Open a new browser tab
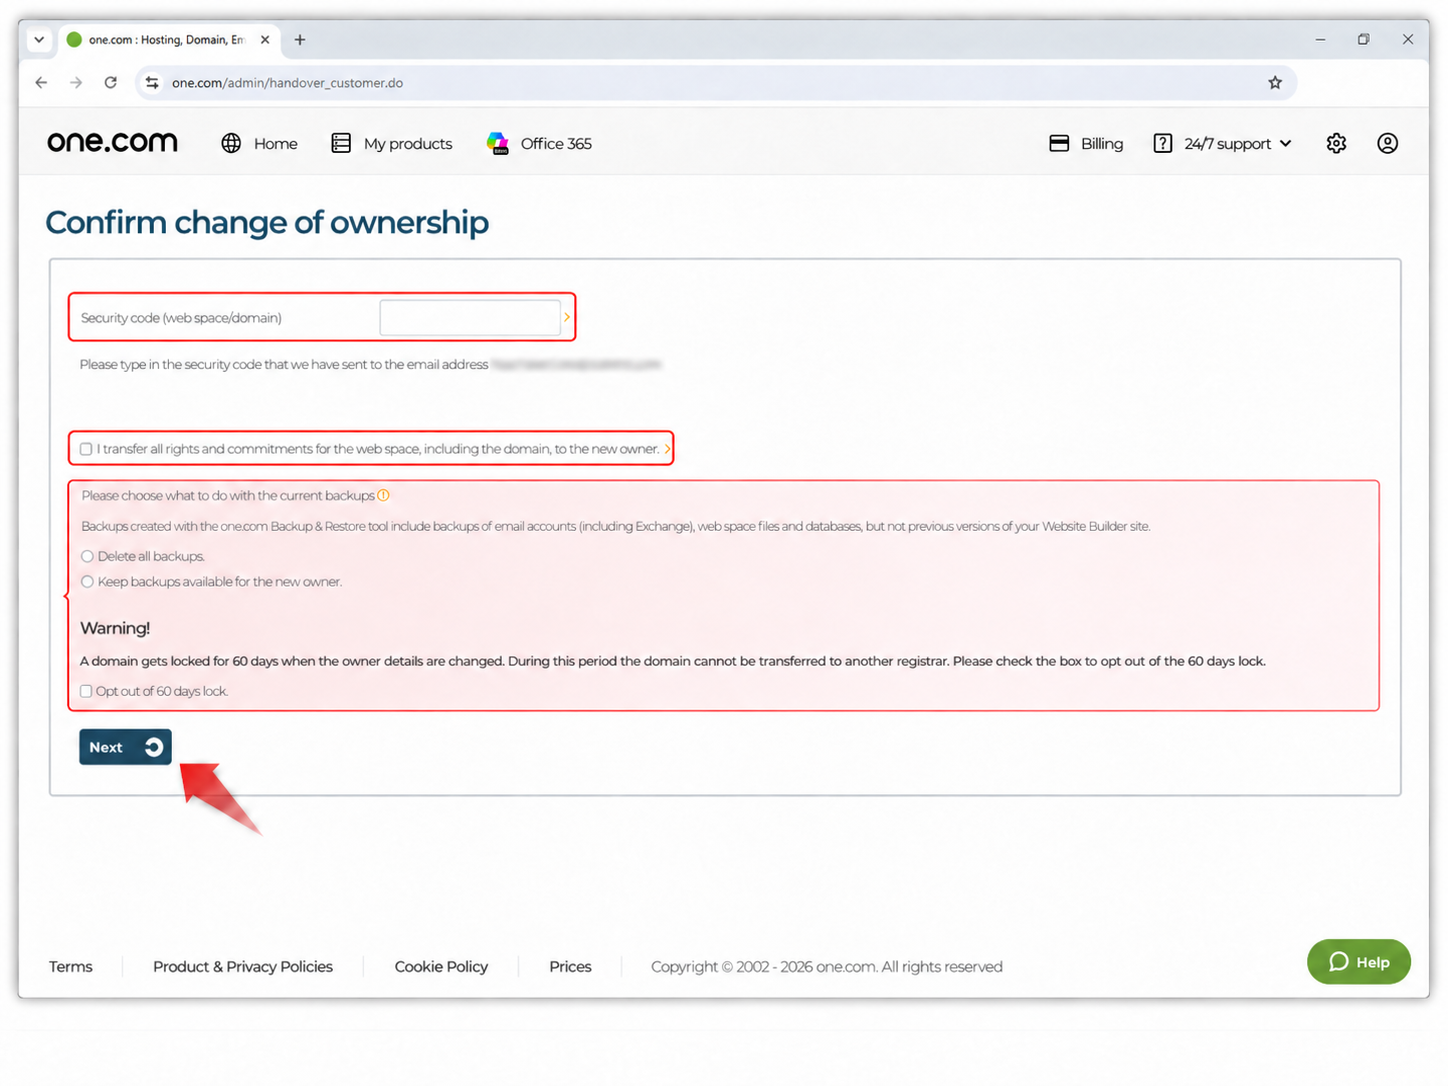The width and height of the screenshot is (1448, 1086). pos(300,40)
